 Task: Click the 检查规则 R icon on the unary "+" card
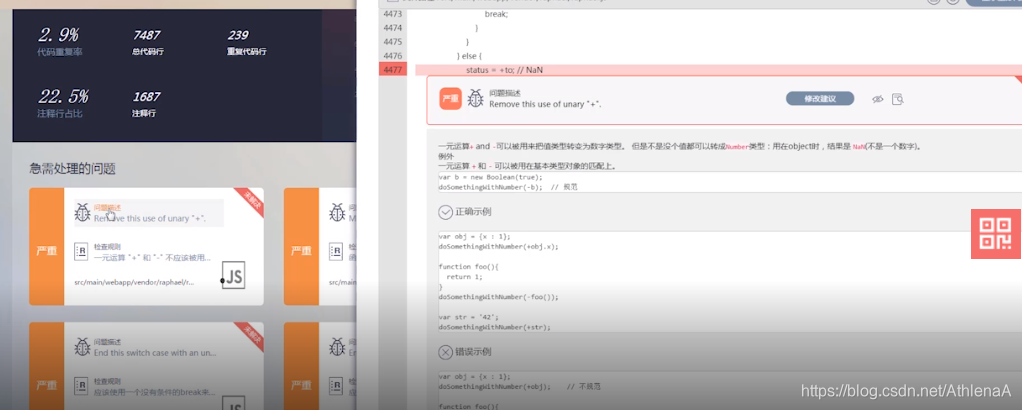tap(81, 252)
